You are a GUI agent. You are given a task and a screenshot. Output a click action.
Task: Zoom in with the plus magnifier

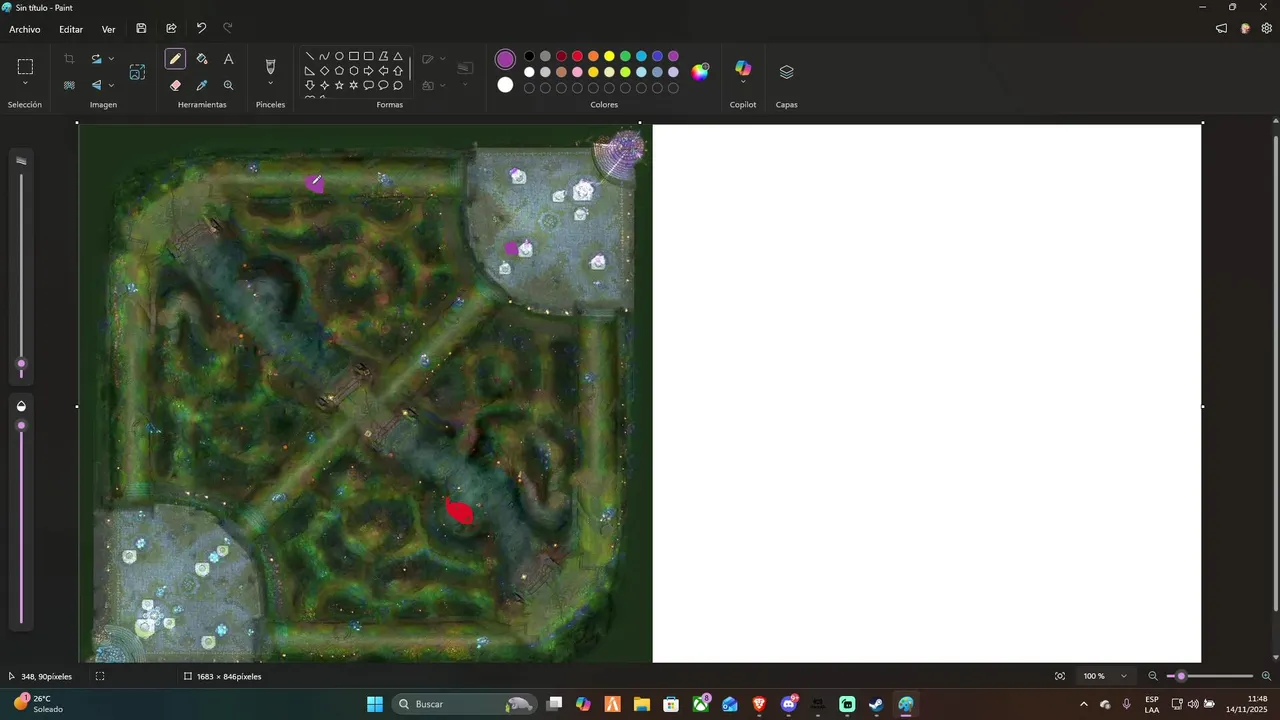coord(1266,676)
